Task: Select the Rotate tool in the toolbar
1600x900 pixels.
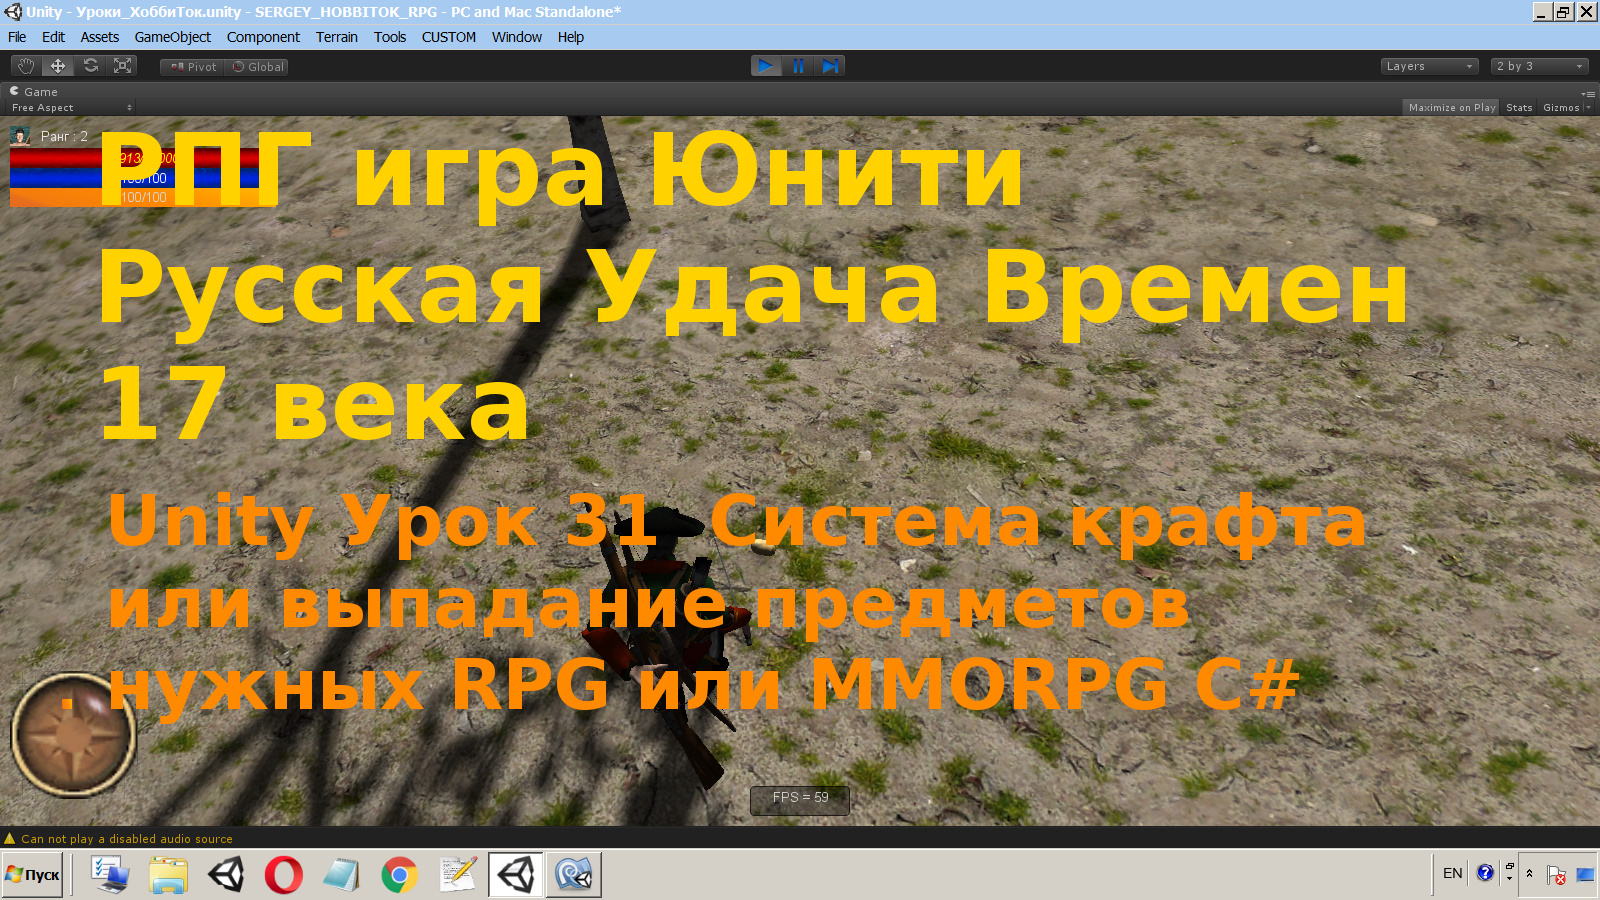Action: pos(90,65)
